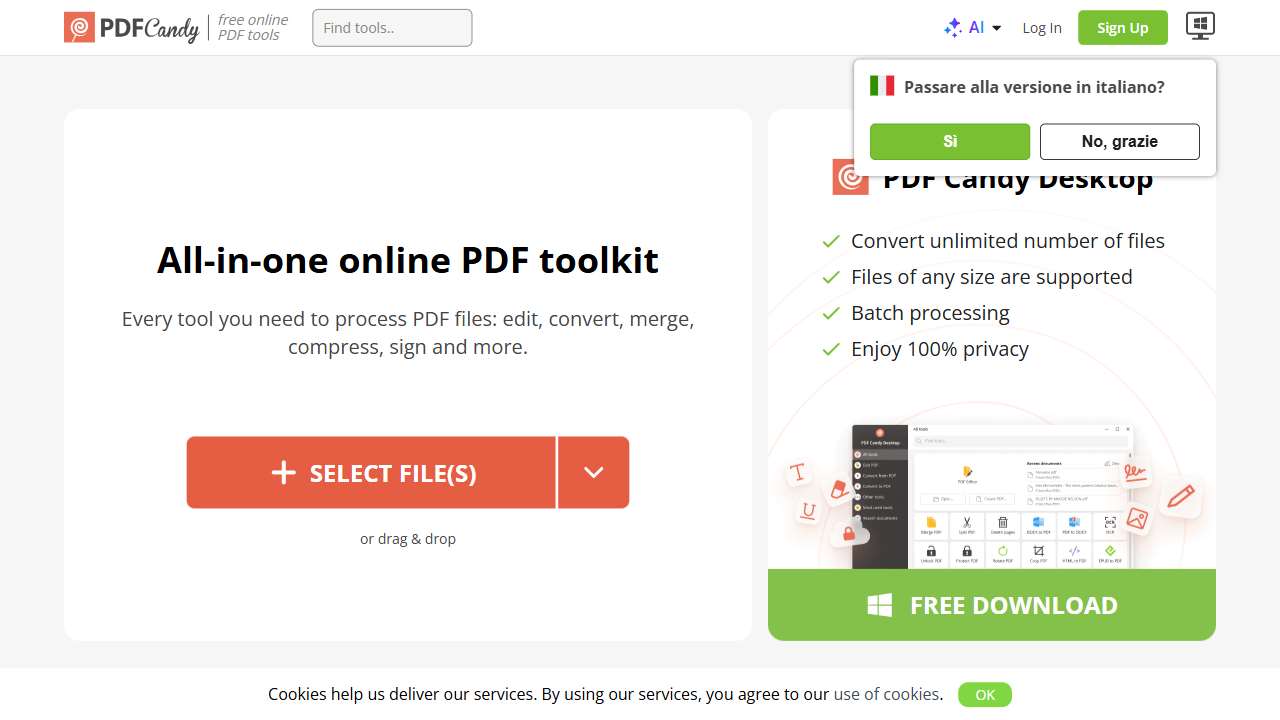Click the PDF Candy logo
The image size is (1280, 720).
click(x=131, y=27)
